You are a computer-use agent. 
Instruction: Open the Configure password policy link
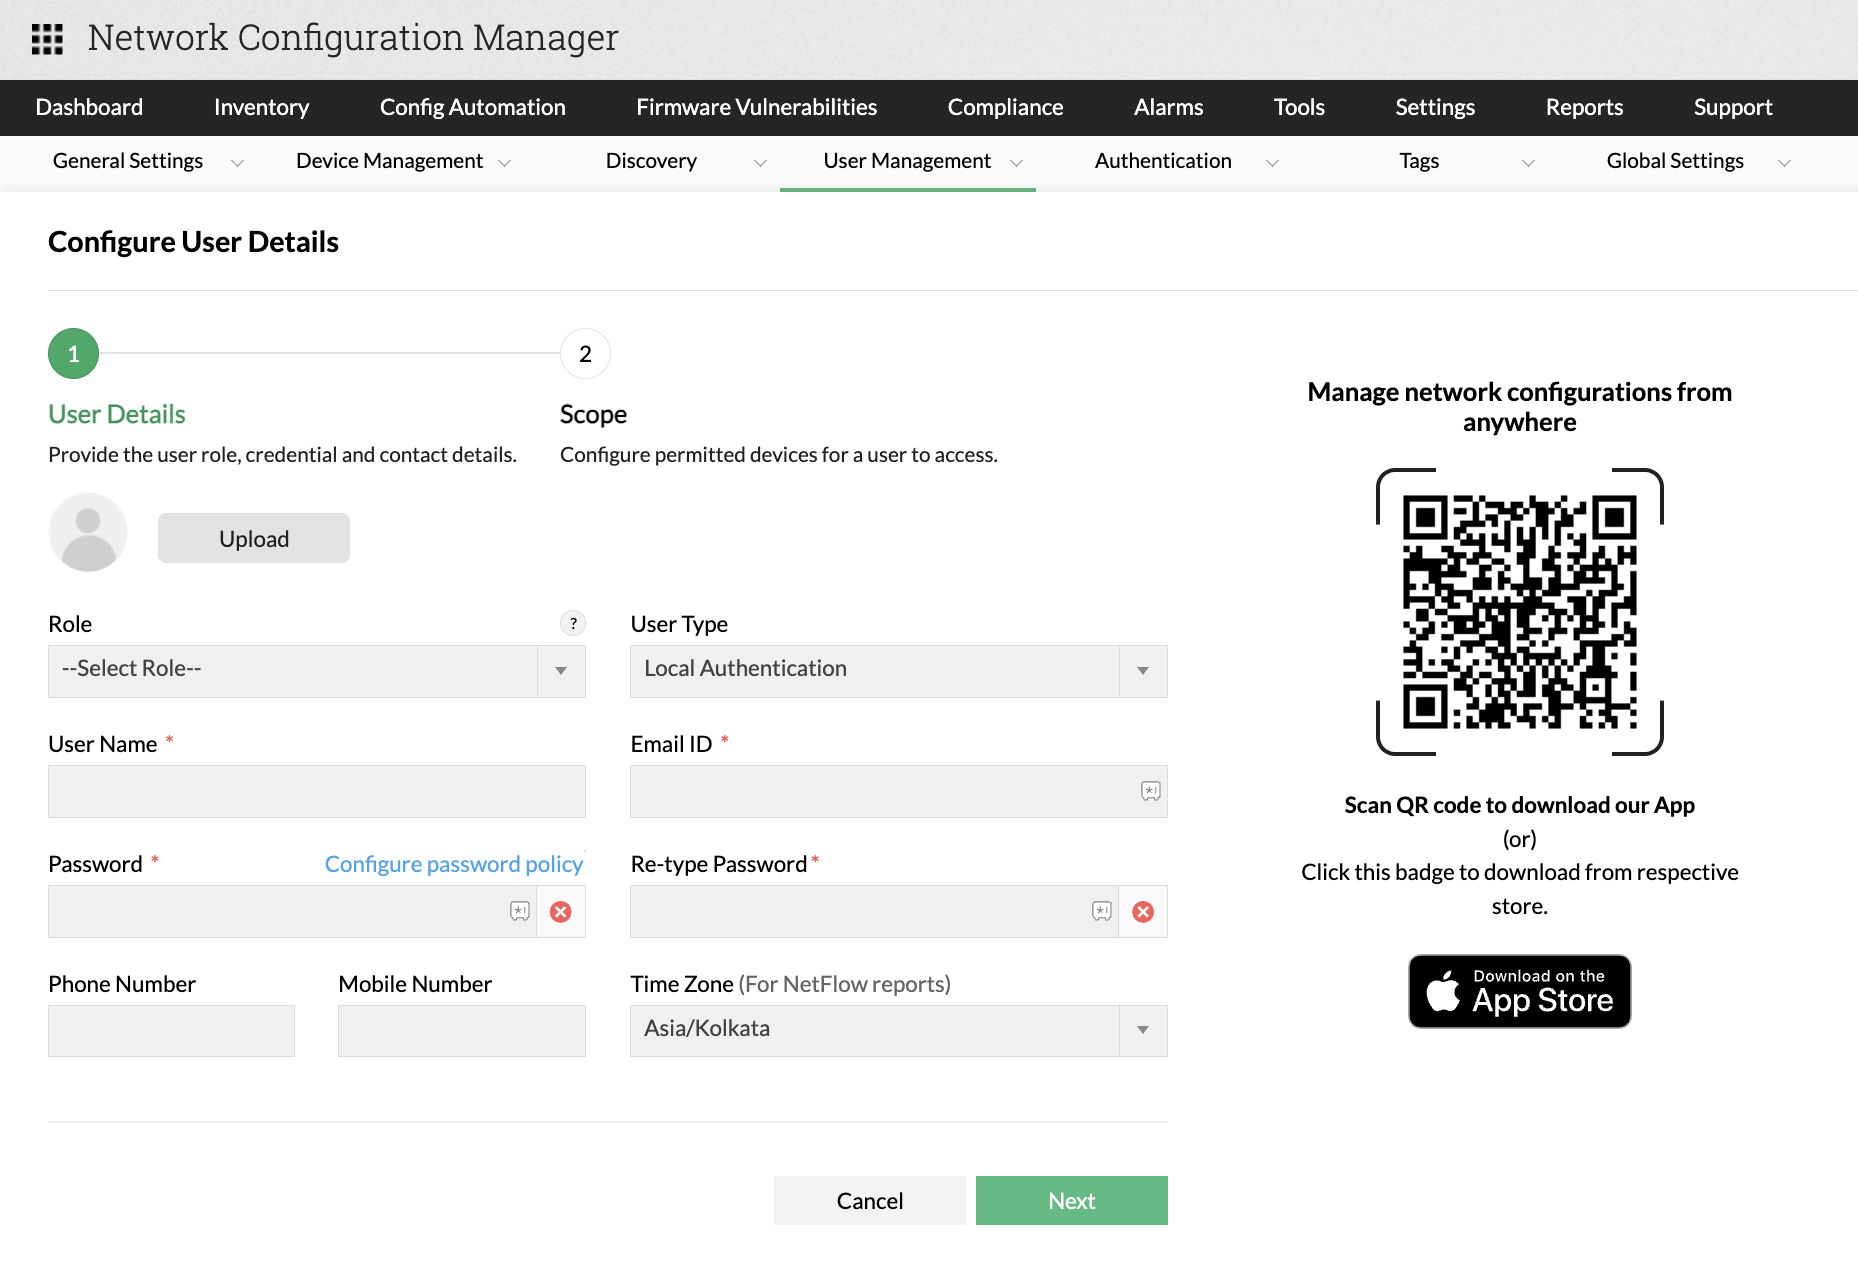pos(453,864)
